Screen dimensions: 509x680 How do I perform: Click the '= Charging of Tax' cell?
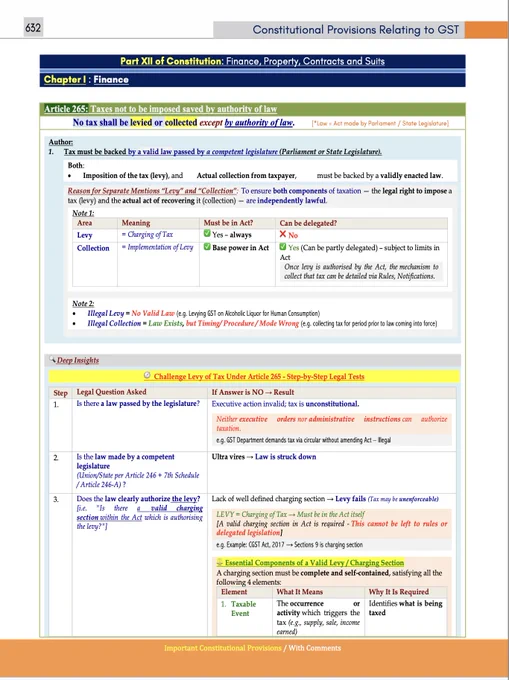click(147, 235)
